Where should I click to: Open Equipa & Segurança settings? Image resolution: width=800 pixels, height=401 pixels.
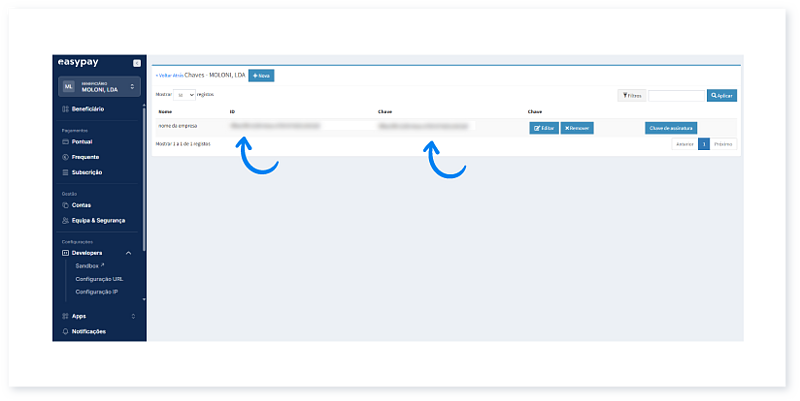pyautogui.click(x=98, y=220)
